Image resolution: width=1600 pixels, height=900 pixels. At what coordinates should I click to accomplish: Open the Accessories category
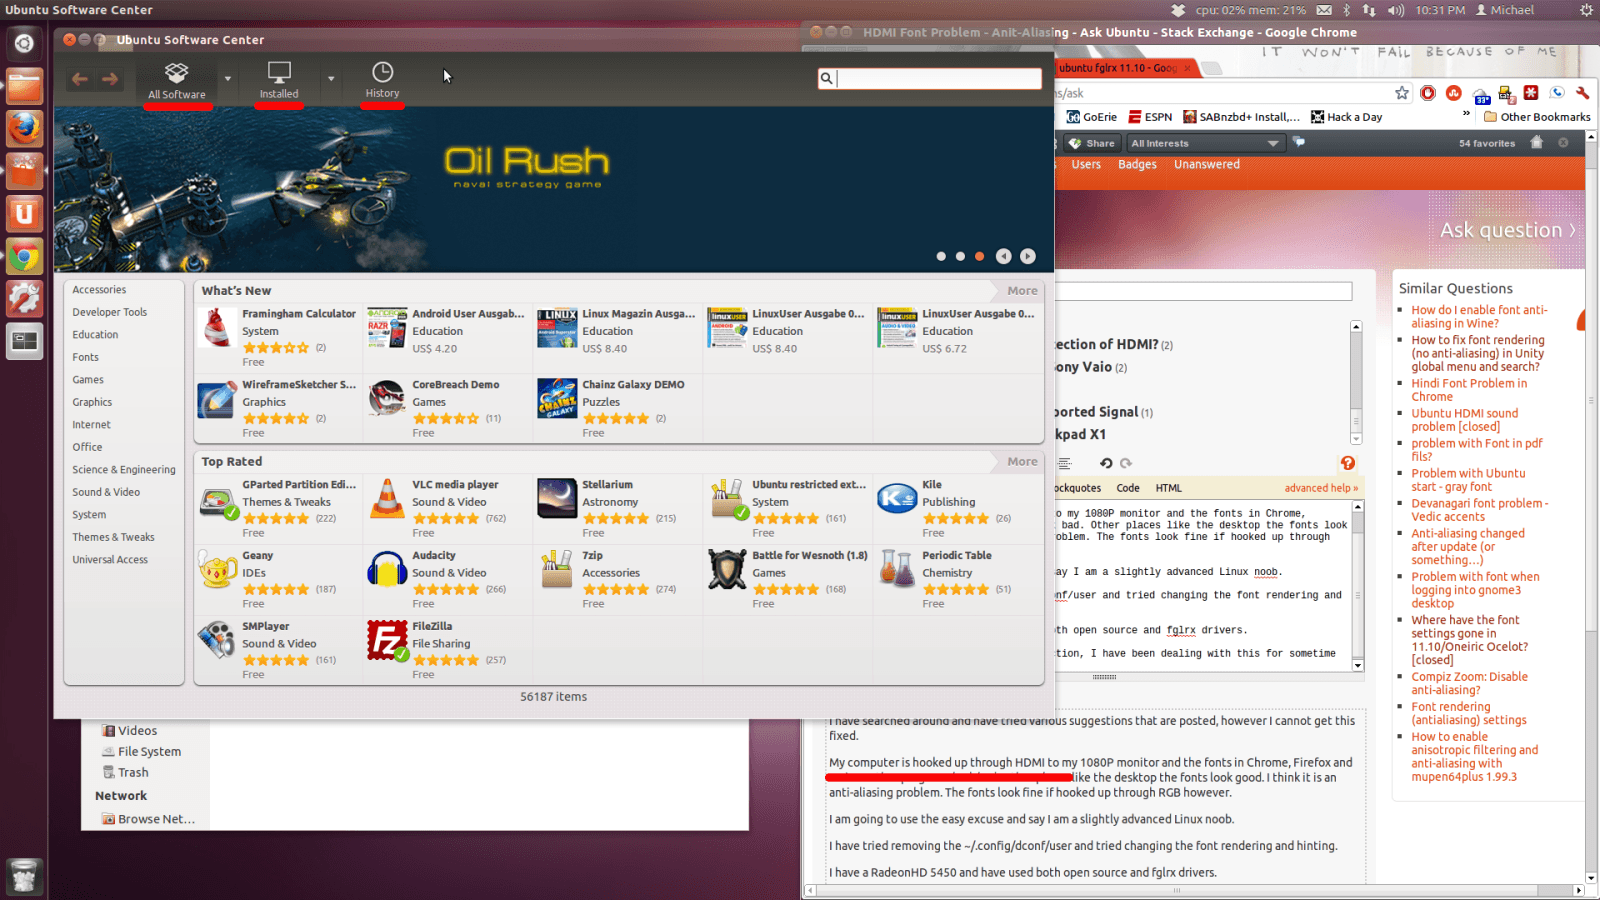click(99, 290)
